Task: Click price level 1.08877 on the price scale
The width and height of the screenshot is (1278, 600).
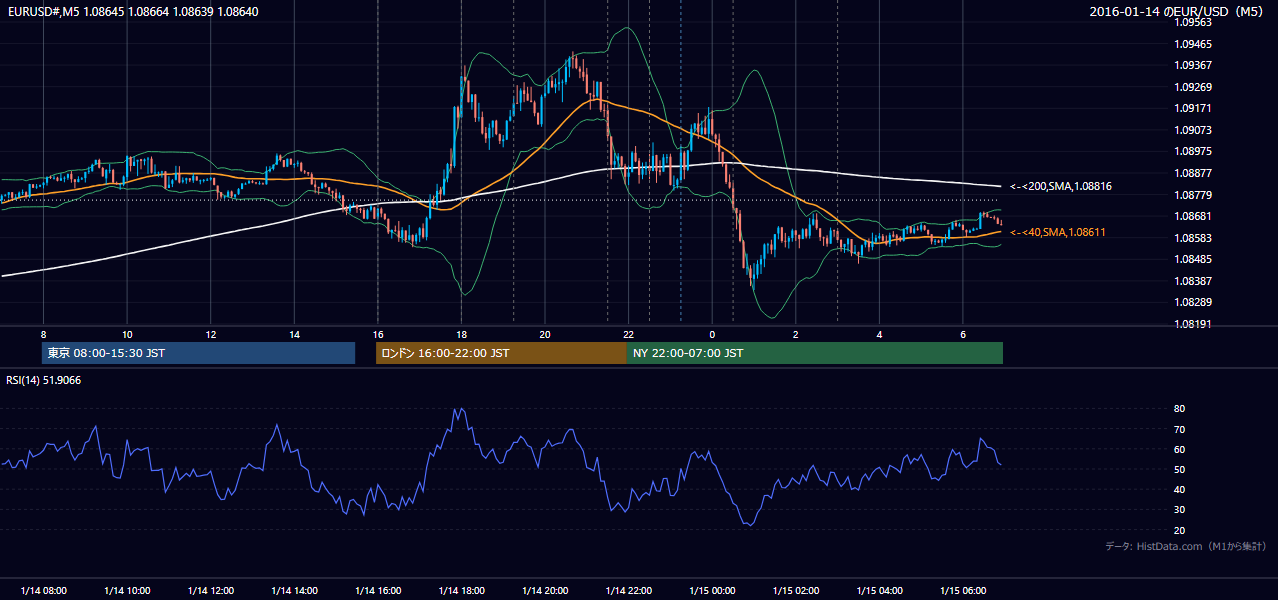Action: click(1192, 173)
